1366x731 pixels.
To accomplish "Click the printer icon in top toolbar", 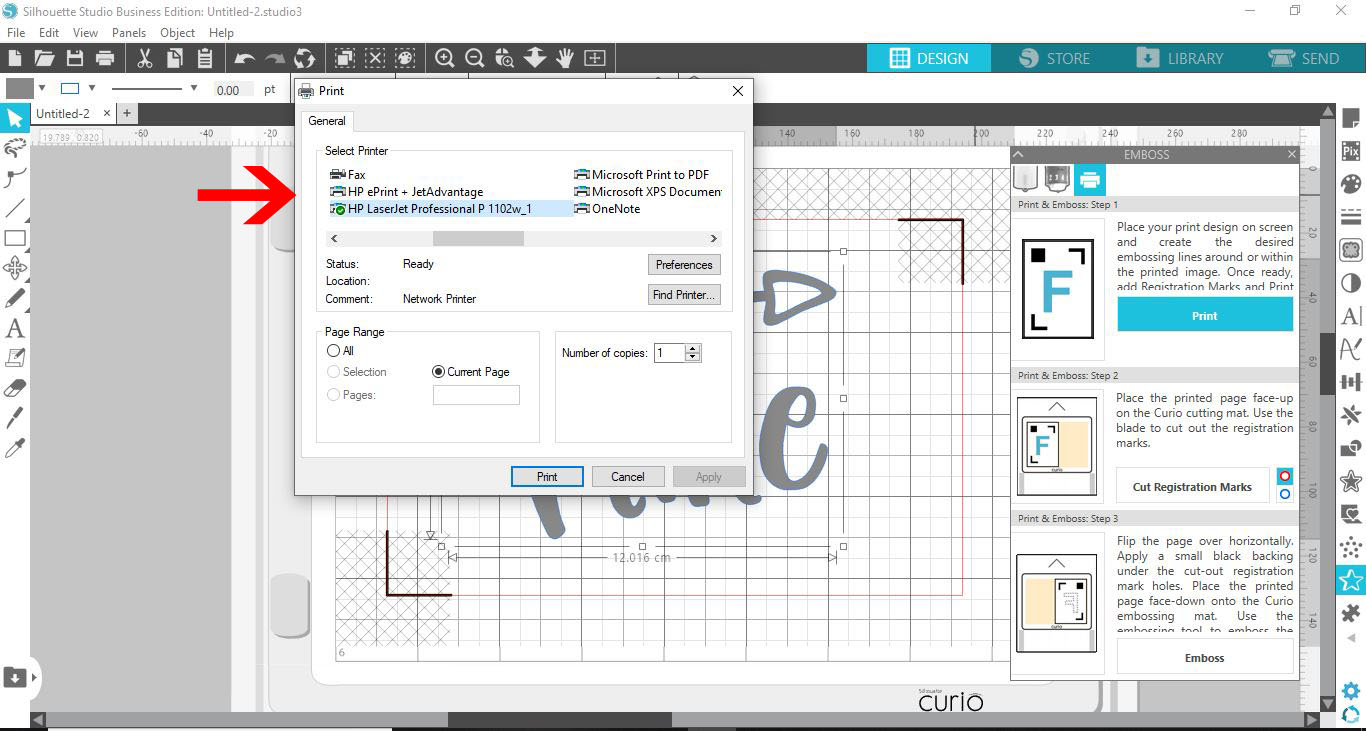I will pos(104,58).
